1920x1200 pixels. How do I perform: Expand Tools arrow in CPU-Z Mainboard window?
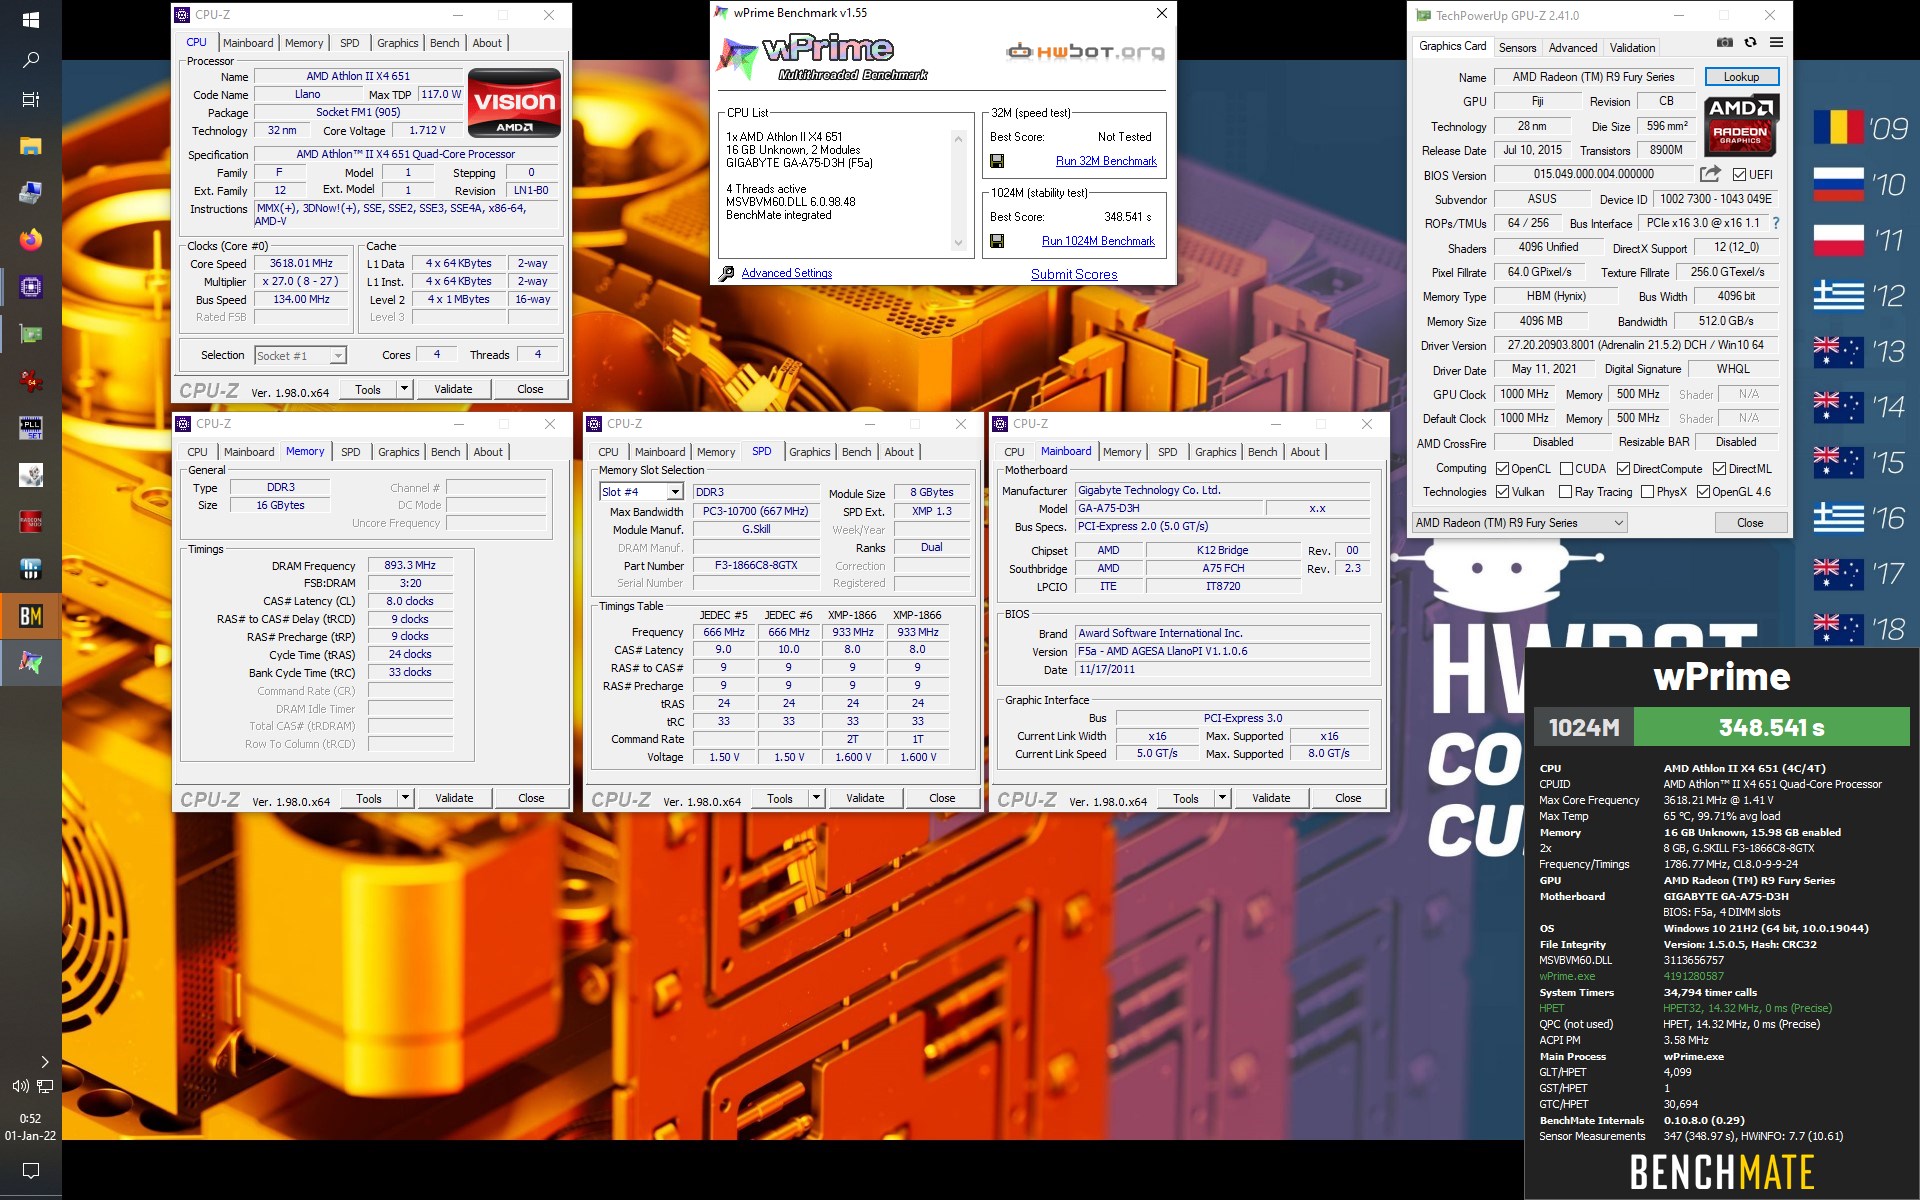tap(1222, 798)
